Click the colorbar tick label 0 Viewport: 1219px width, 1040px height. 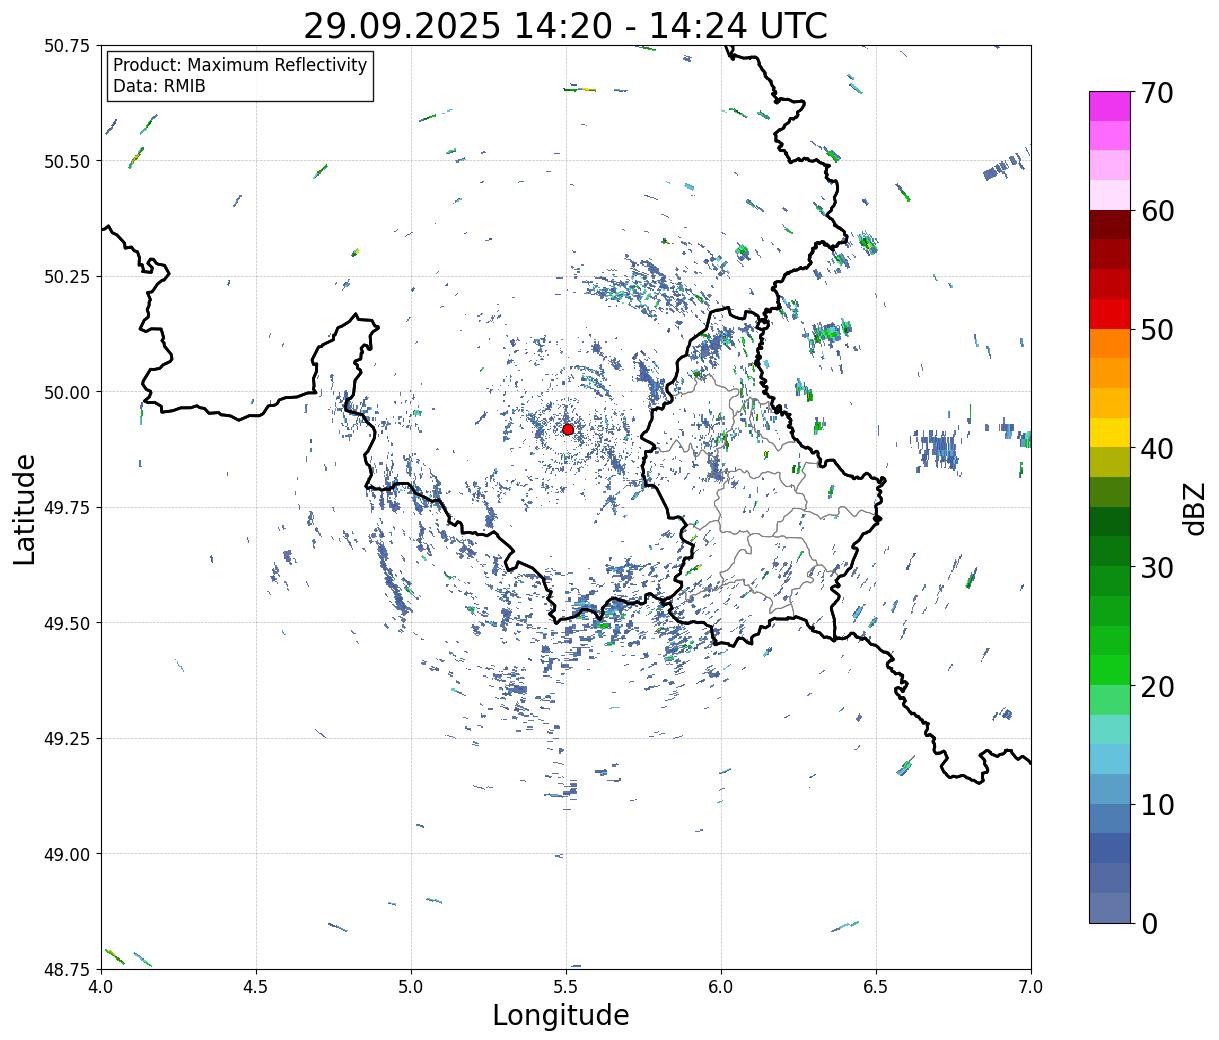tap(1149, 924)
